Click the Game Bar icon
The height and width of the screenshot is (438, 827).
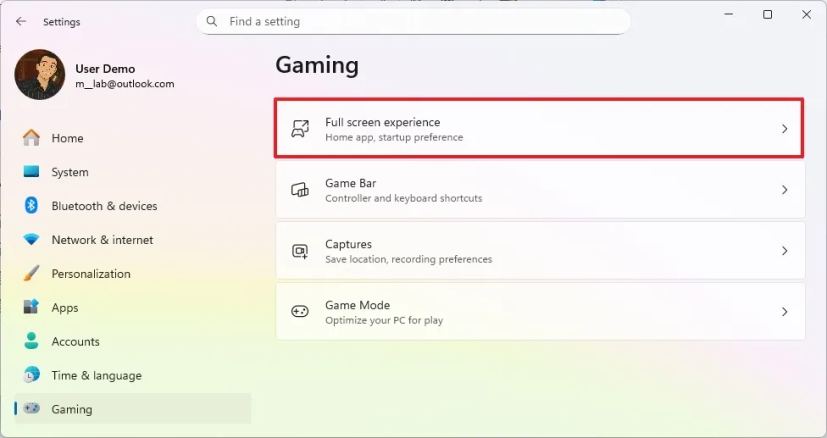coord(300,189)
